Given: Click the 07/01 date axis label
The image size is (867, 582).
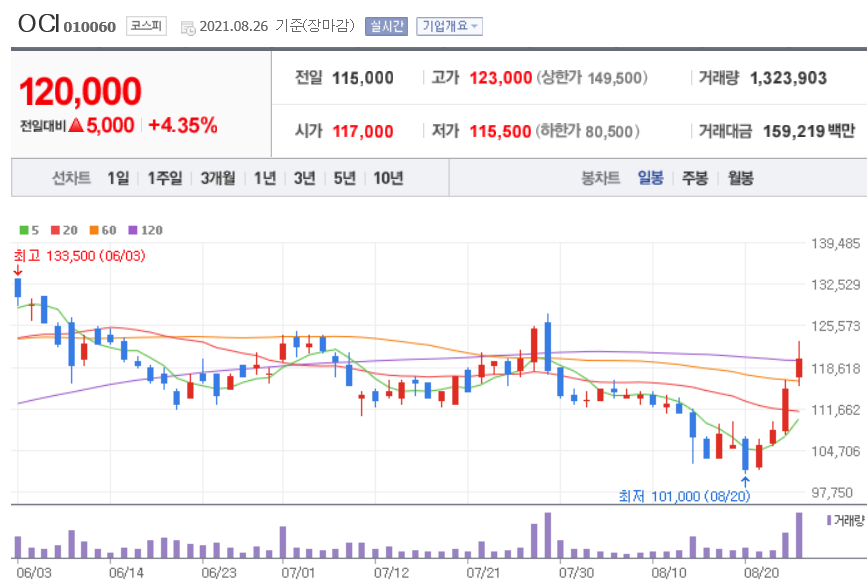Looking at the screenshot, I should (x=298, y=573).
